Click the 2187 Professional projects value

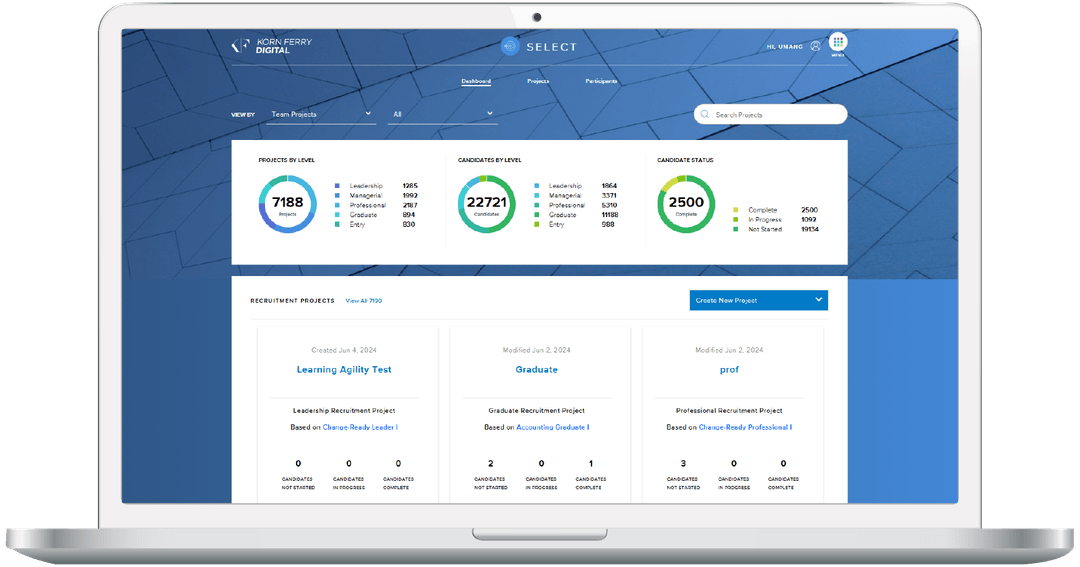click(x=410, y=205)
